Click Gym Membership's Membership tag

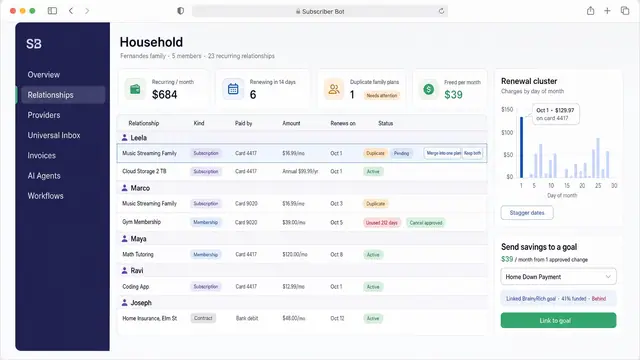coord(206,222)
